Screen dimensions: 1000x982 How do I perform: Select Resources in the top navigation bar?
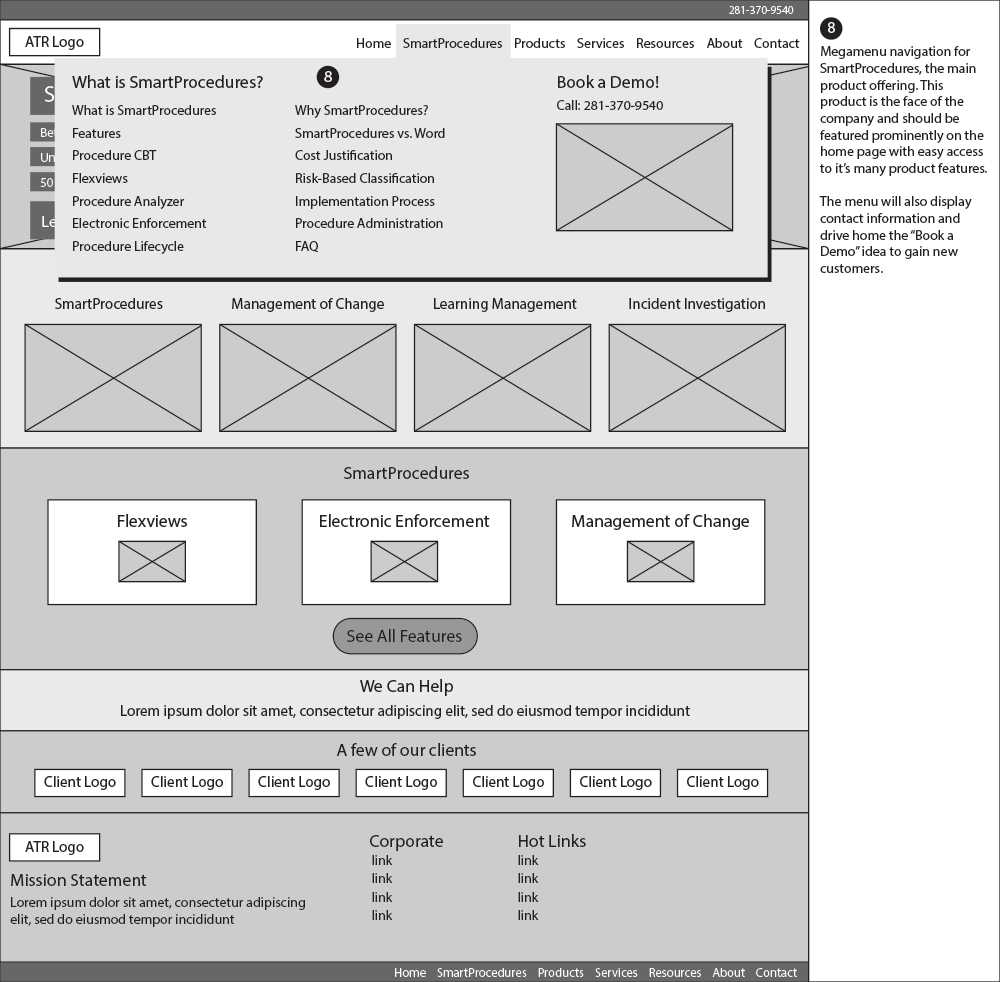pyautogui.click(x=664, y=43)
